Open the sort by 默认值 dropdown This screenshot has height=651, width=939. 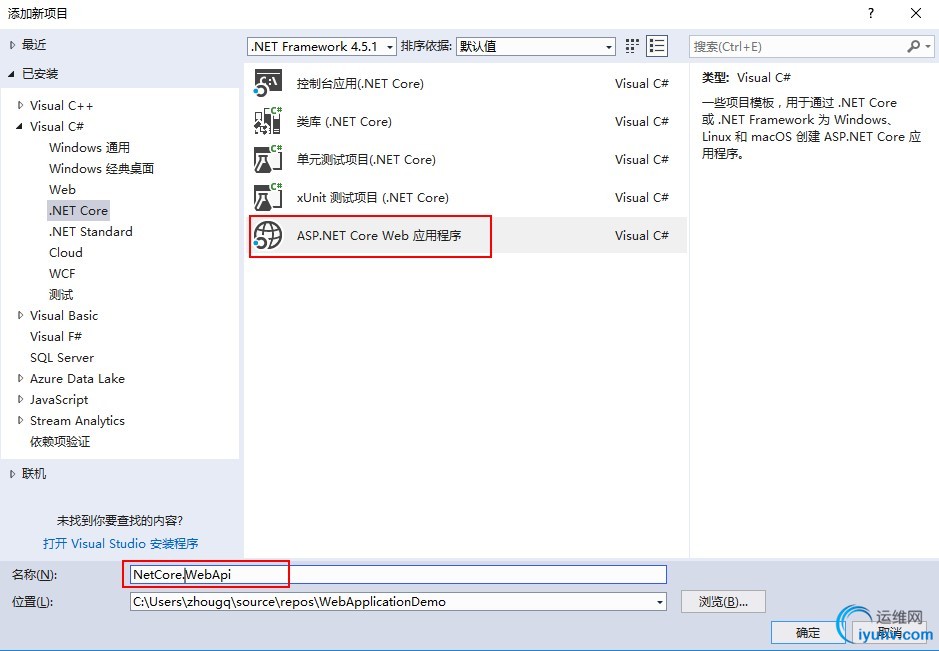pos(536,46)
